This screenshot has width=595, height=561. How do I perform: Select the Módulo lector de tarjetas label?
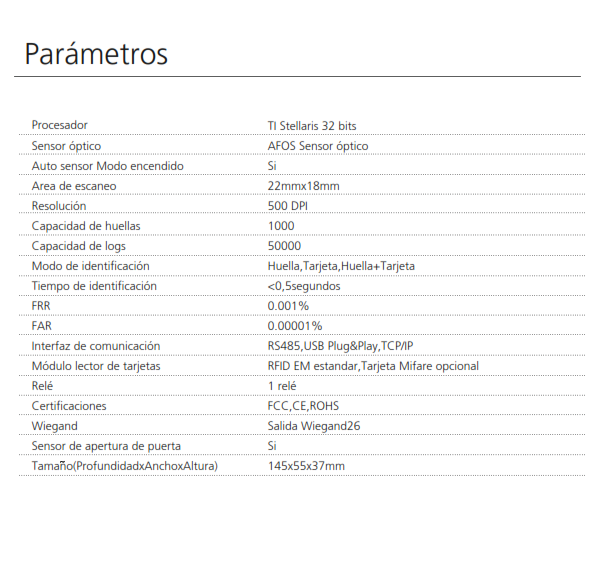point(96,366)
